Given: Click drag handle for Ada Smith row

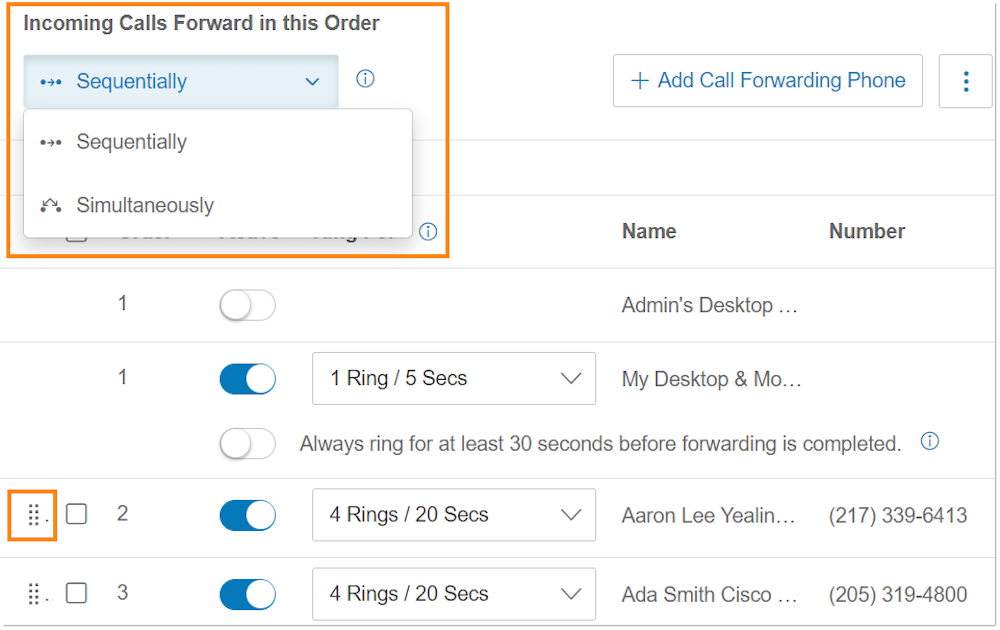Looking at the screenshot, I should (33, 594).
